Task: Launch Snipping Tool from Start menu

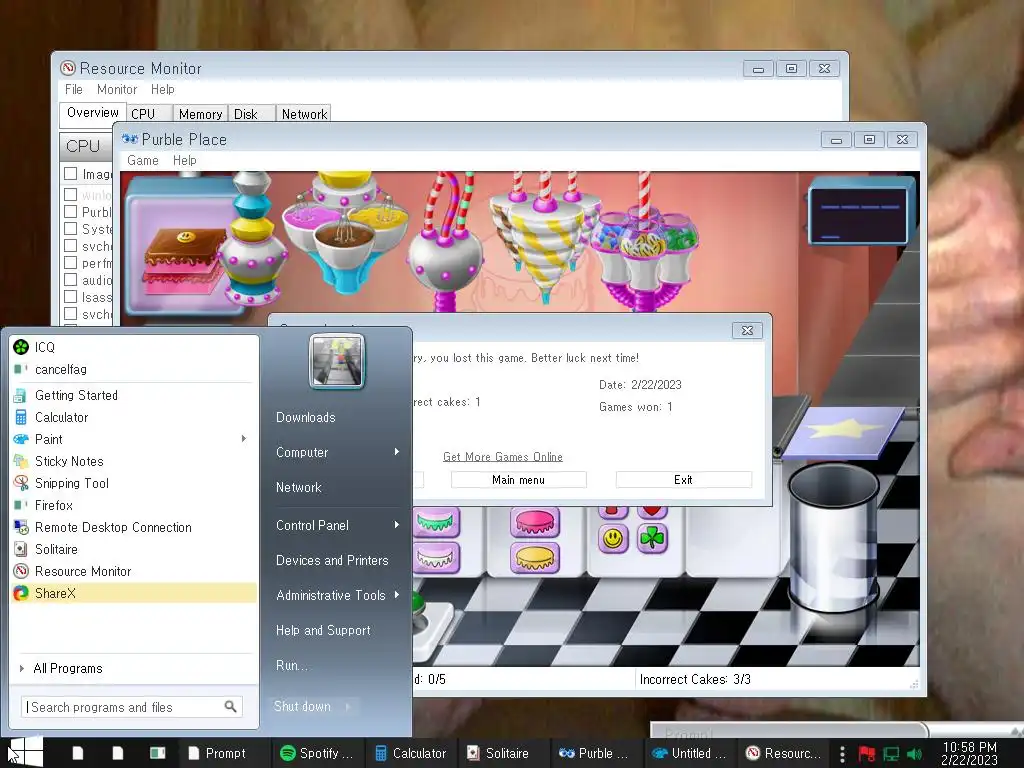Action: tap(134, 483)
